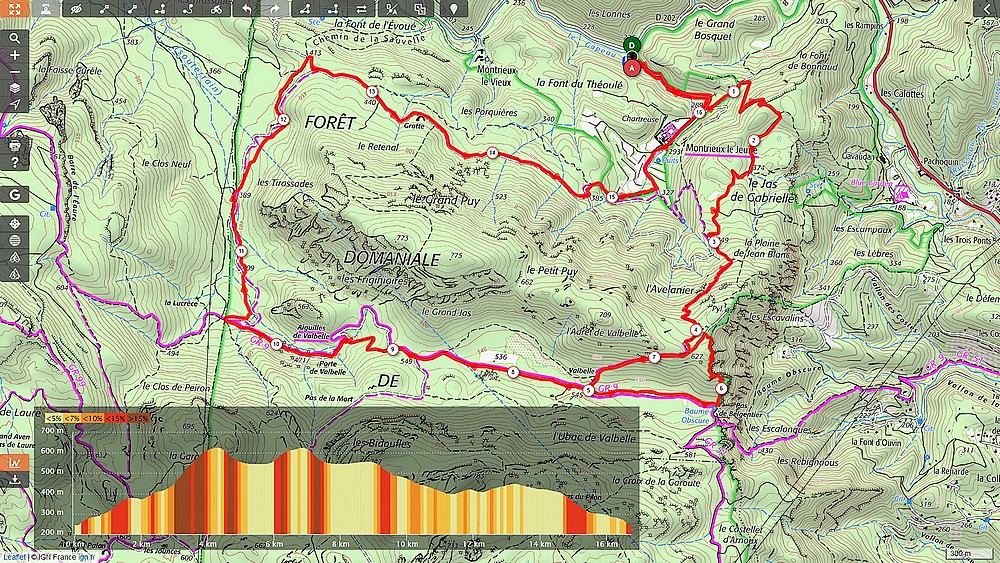
Task: Click route waypoint number 10
Action: coord(276,344)
